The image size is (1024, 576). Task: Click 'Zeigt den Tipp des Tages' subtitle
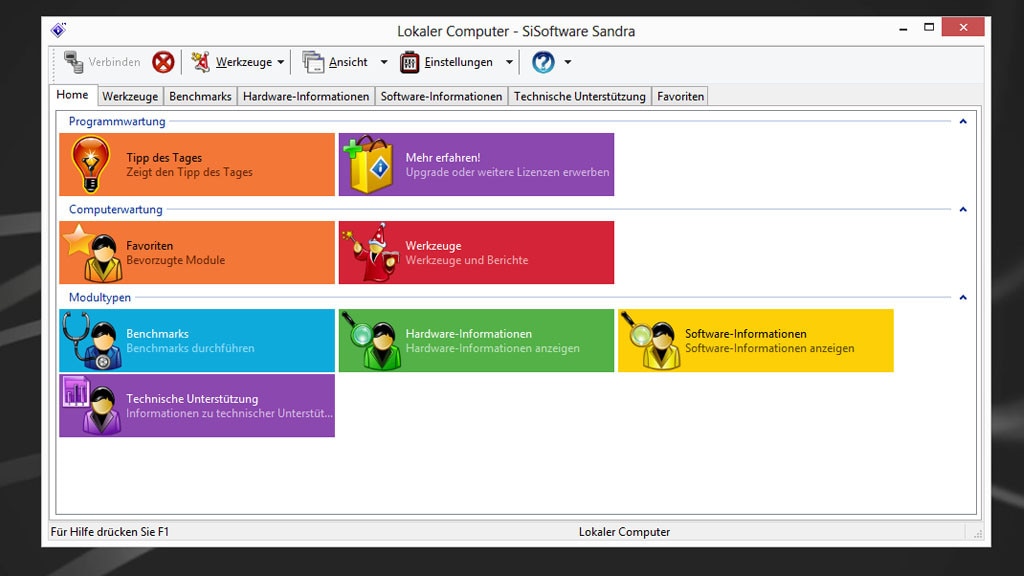click(189, 172)
